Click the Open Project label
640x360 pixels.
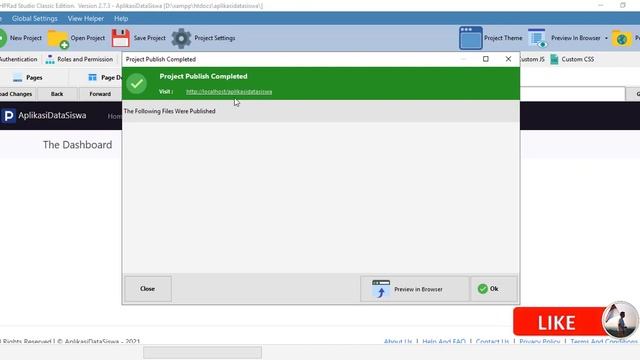click(88, 38)
